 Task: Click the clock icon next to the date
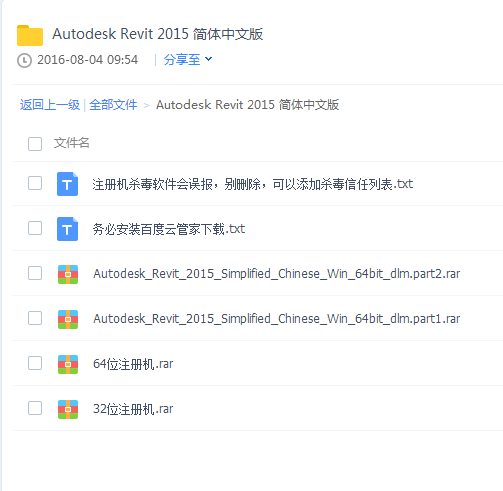(x=24, y=60)
